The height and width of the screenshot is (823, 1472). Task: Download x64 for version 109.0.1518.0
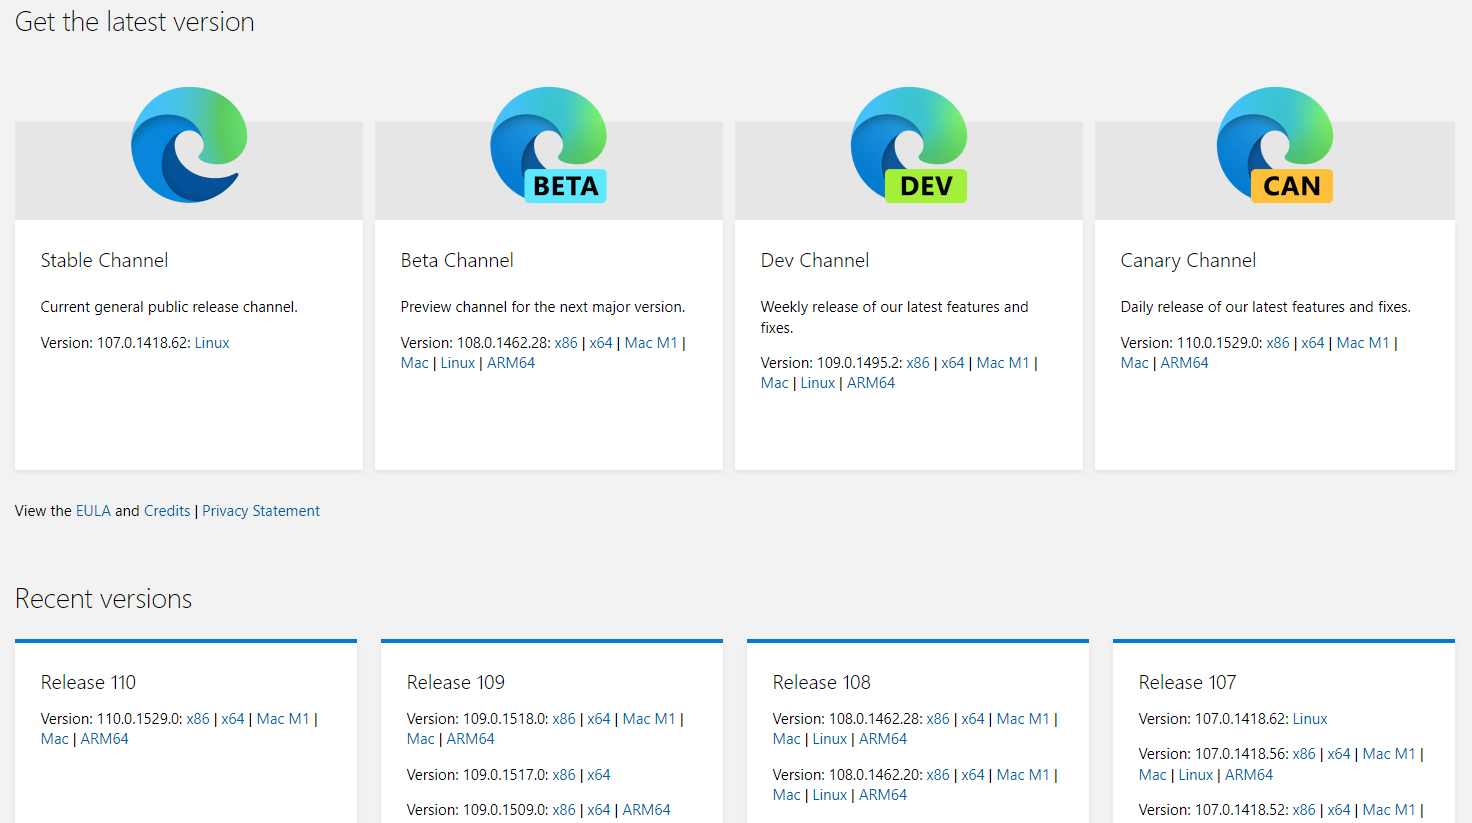[599, 719]
